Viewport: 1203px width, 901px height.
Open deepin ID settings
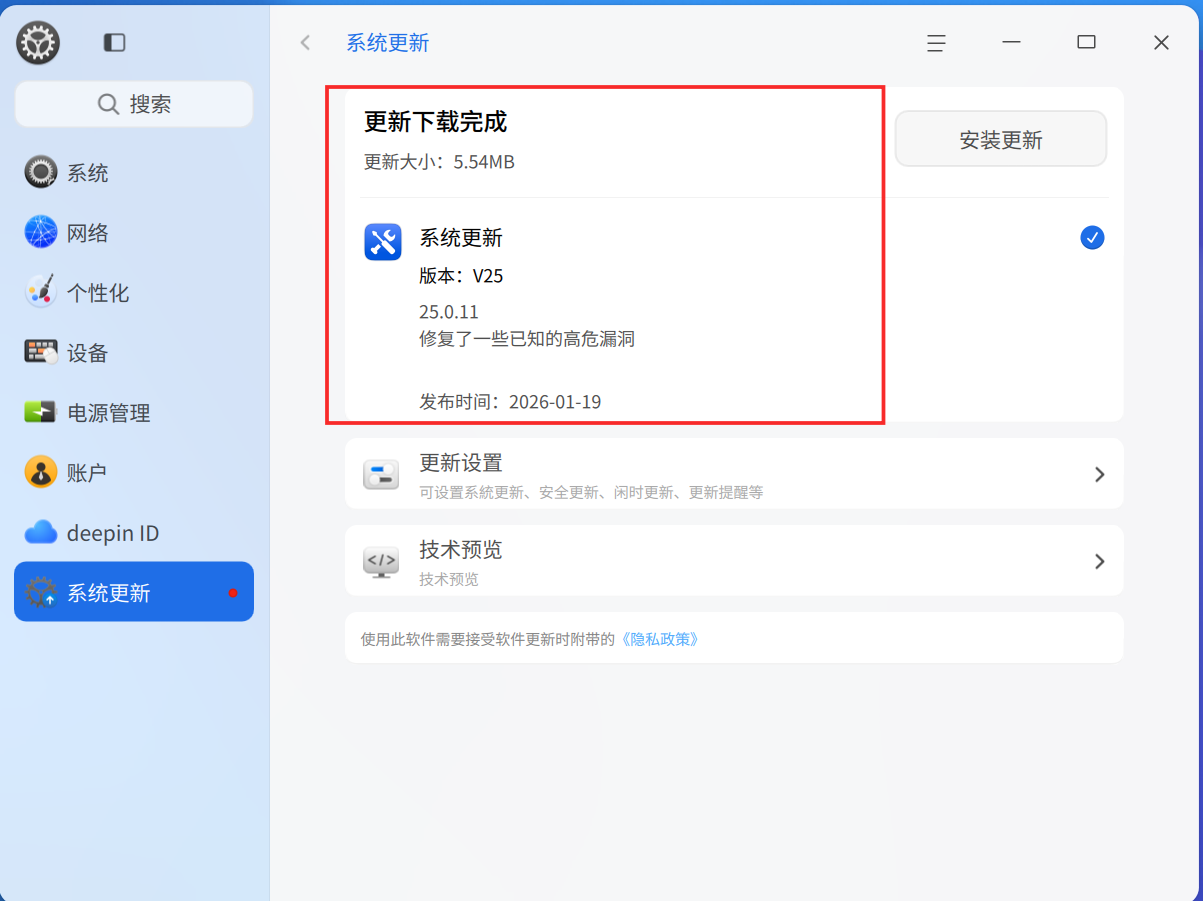point(134,533)
